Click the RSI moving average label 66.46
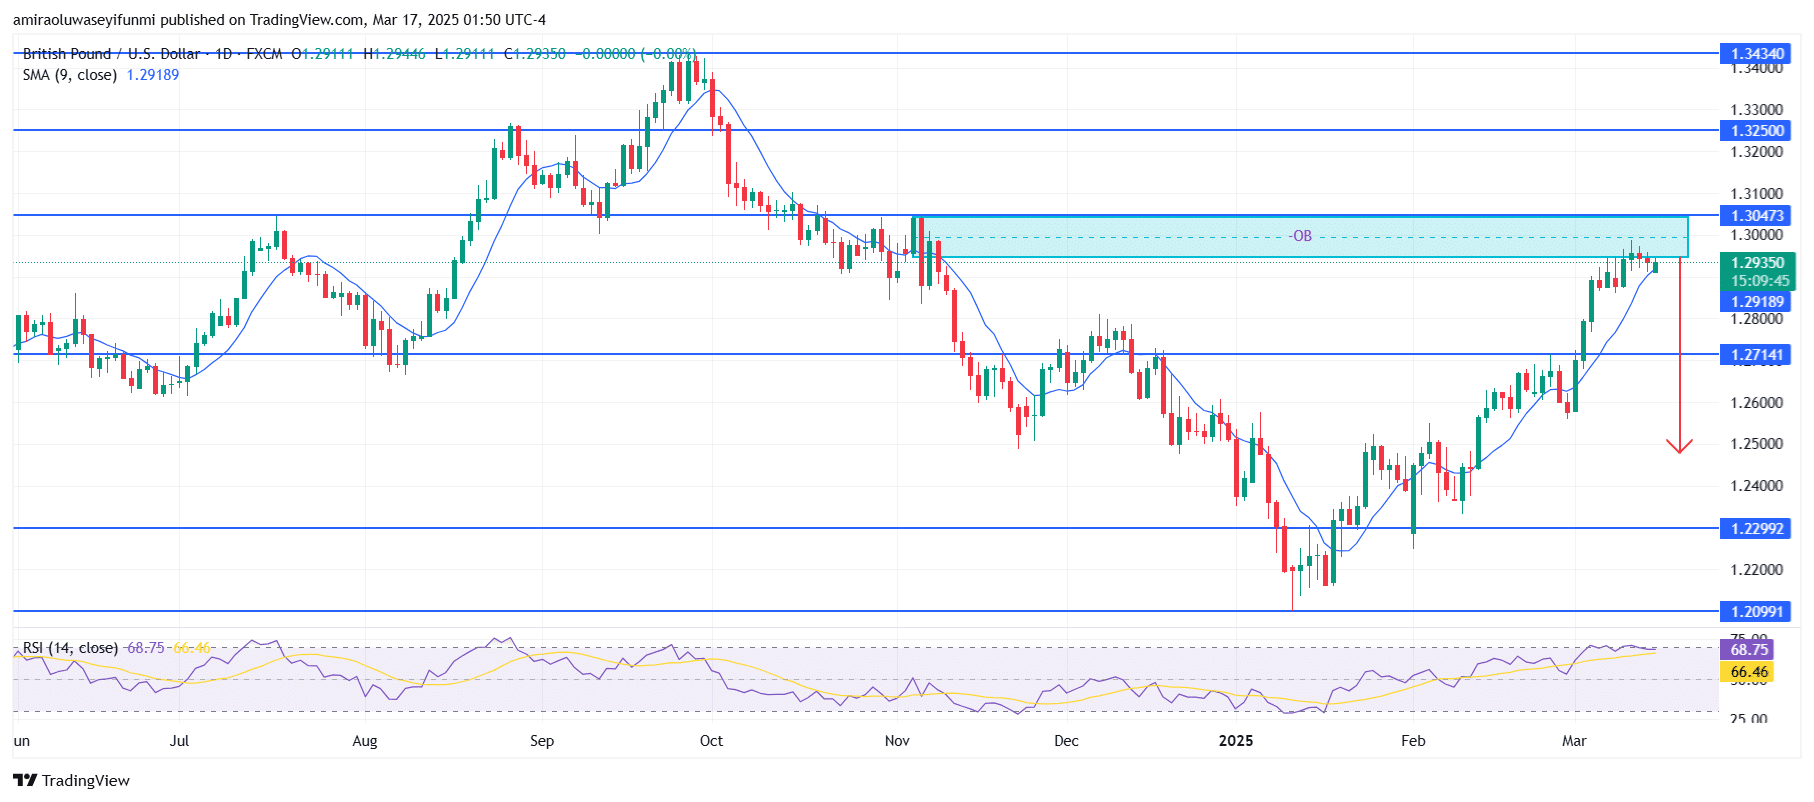Image resolution: width=1814 pixels, height=802 pixels. [1748, 672]
